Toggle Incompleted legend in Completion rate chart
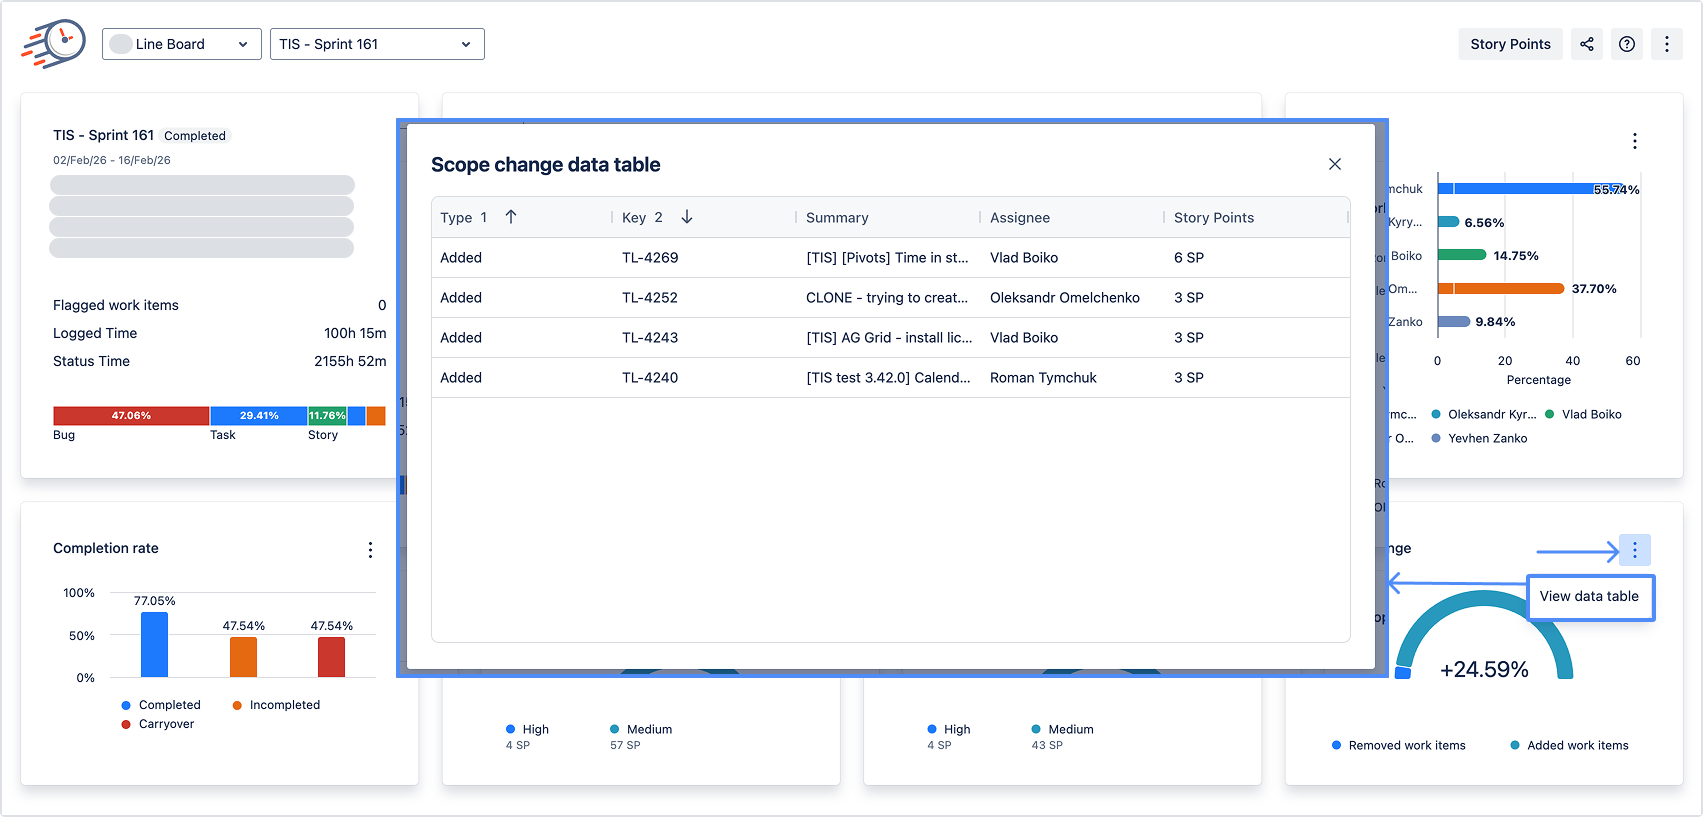1703x817 pixels. tap(276, 705)
